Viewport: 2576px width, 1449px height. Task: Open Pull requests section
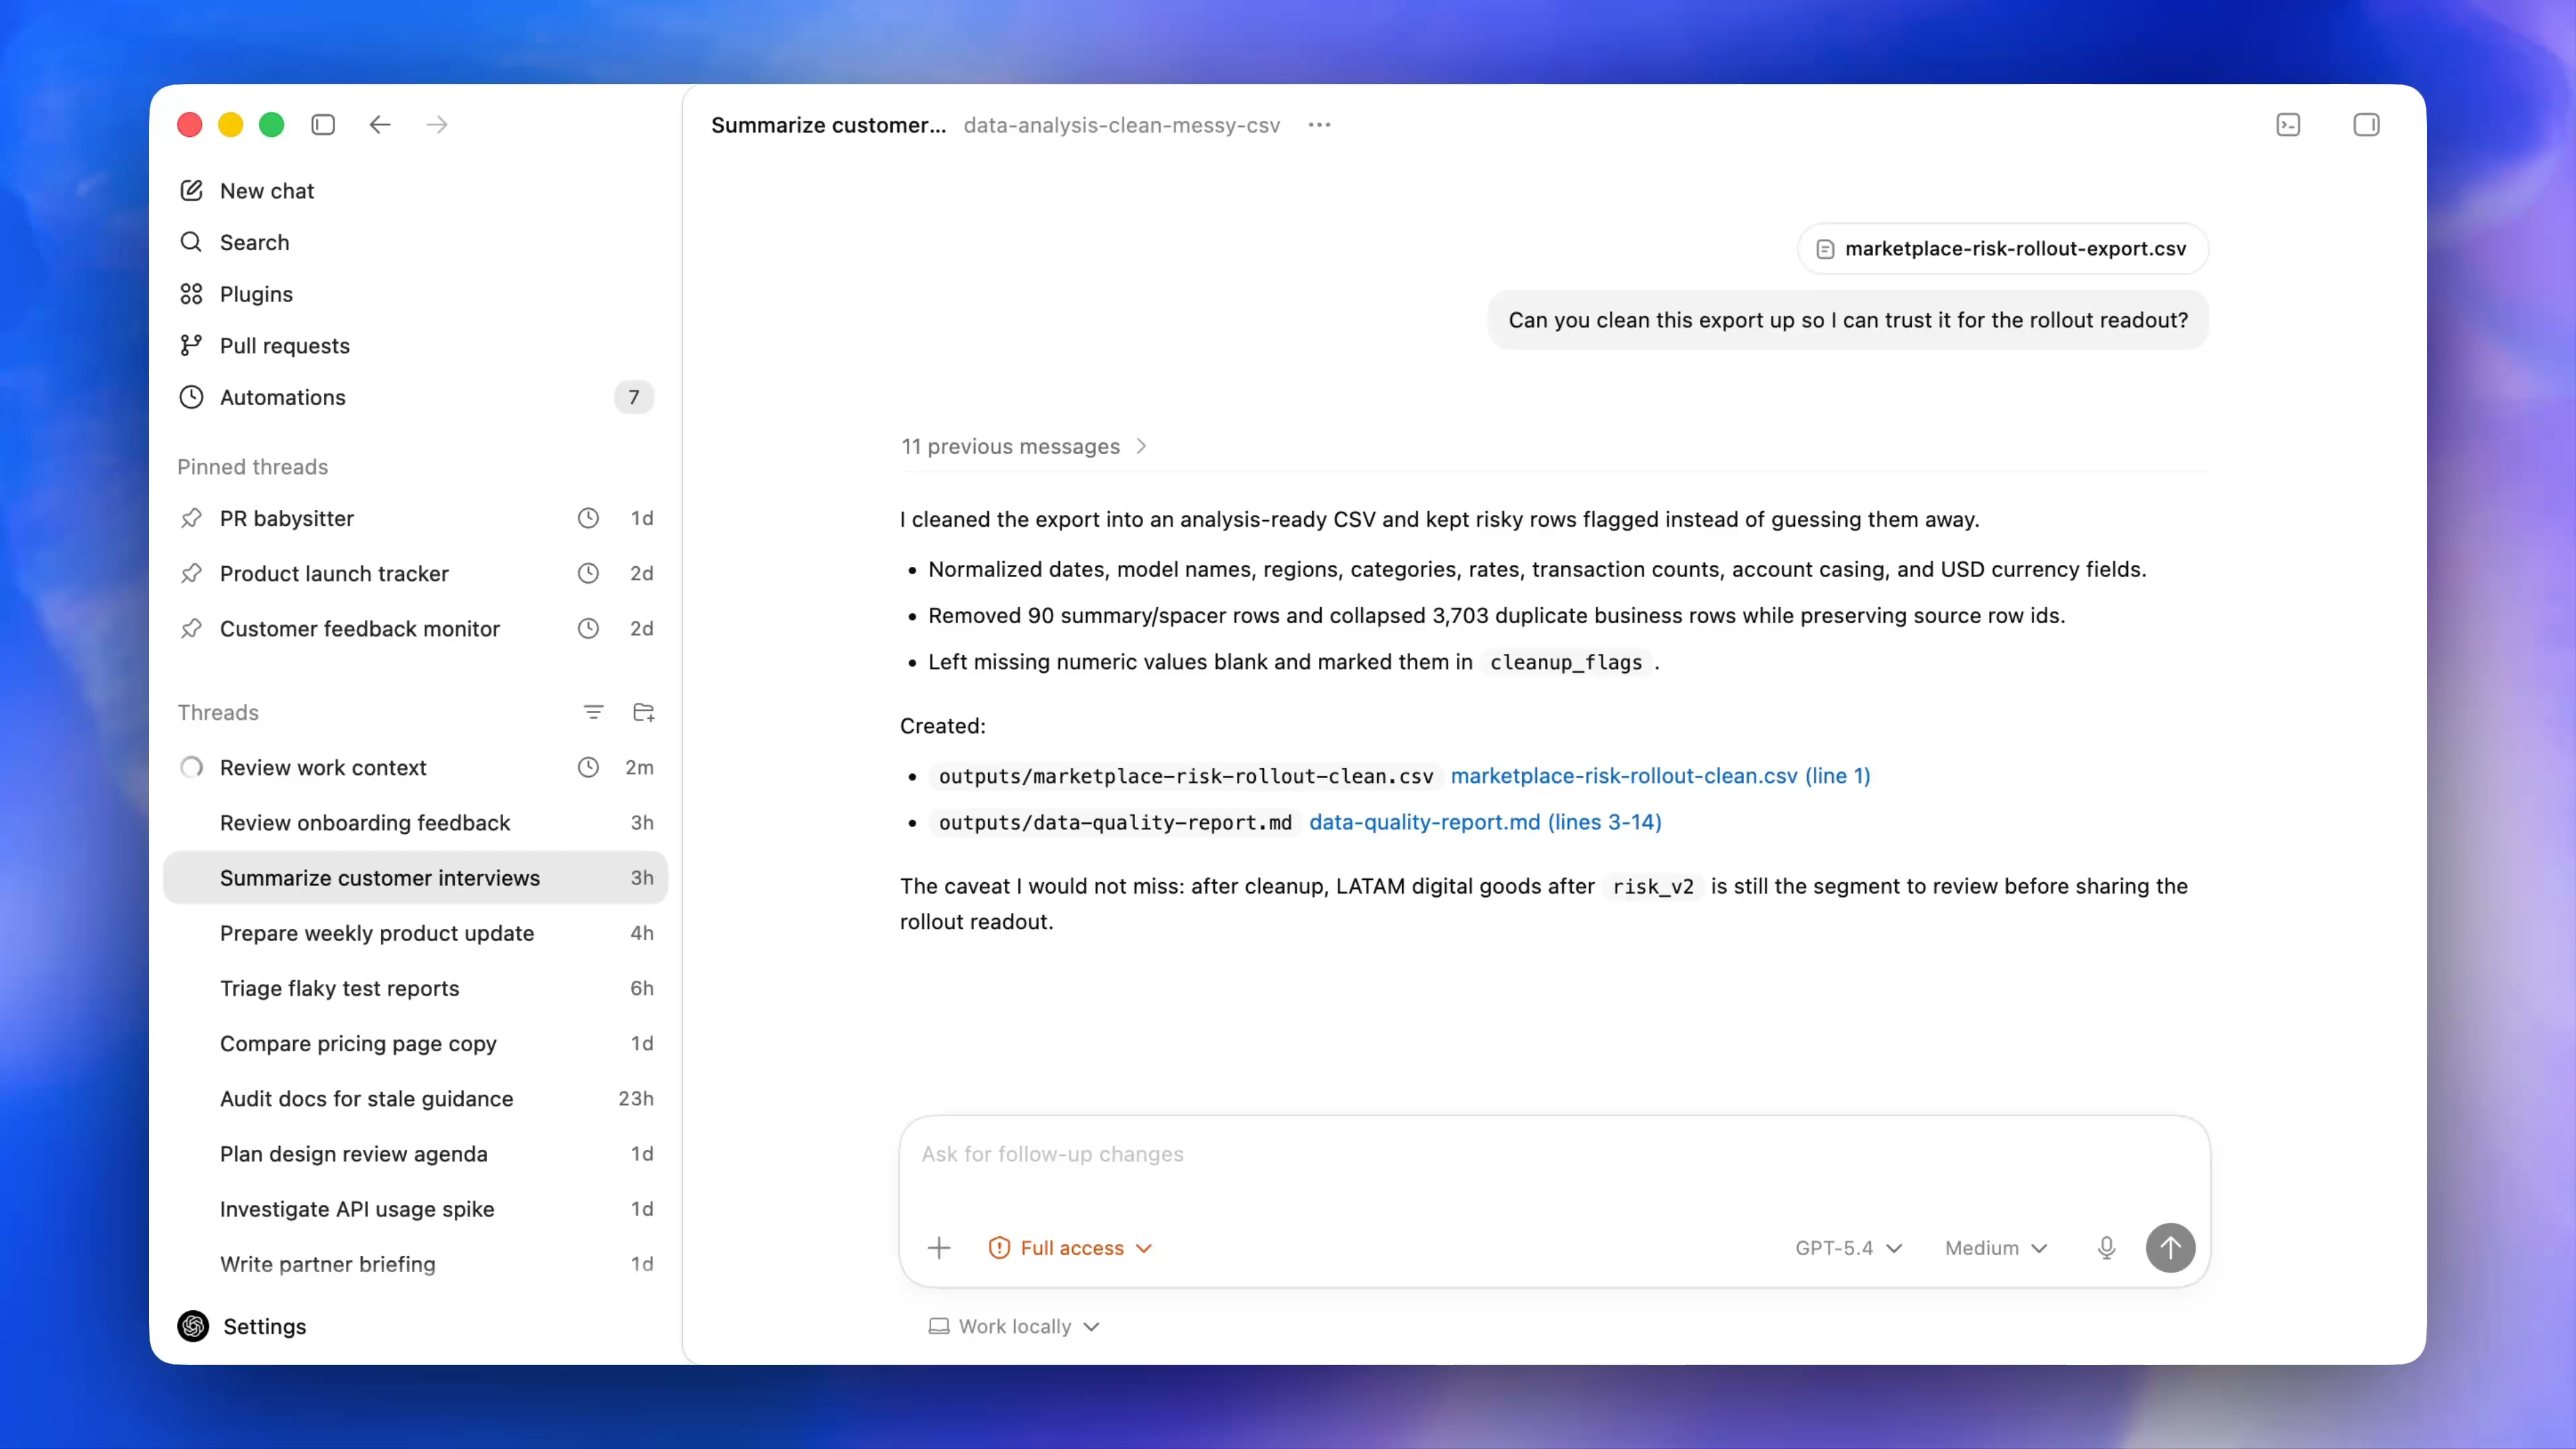[415, 346]
